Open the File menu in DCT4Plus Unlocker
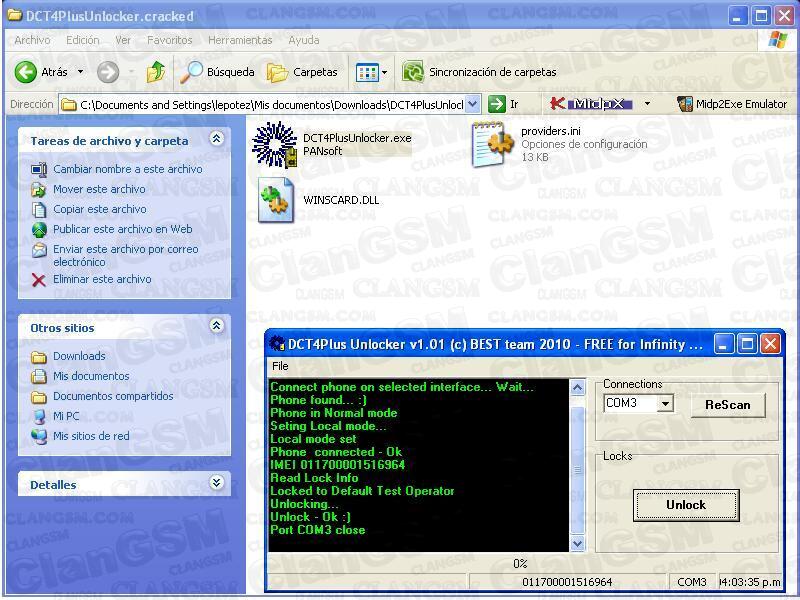The width and height of the screenshot is (800, 600). pyautogui.click(x=280, y=366)
